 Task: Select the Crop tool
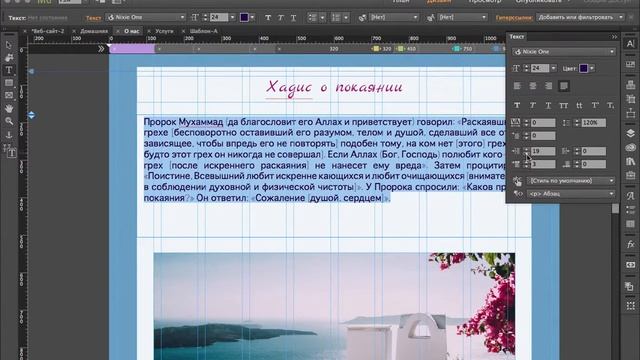coord(9,58)
